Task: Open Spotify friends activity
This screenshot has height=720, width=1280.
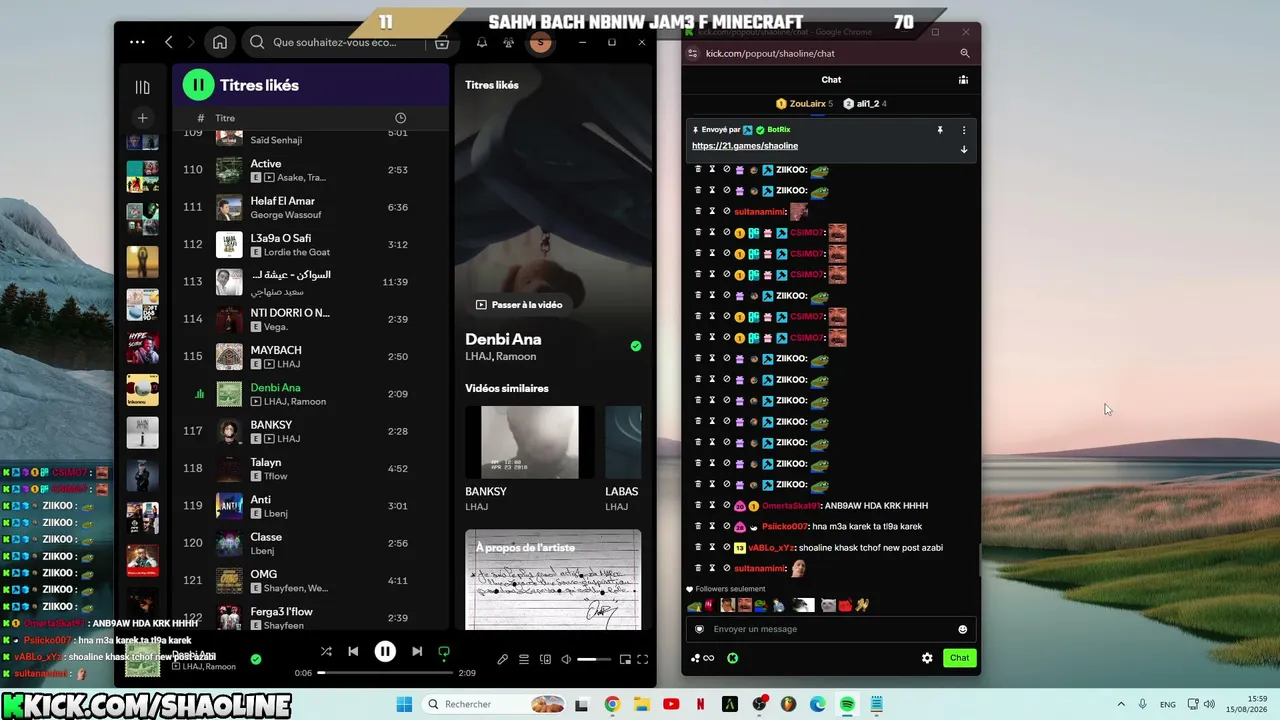Action: tap(509, 42)
